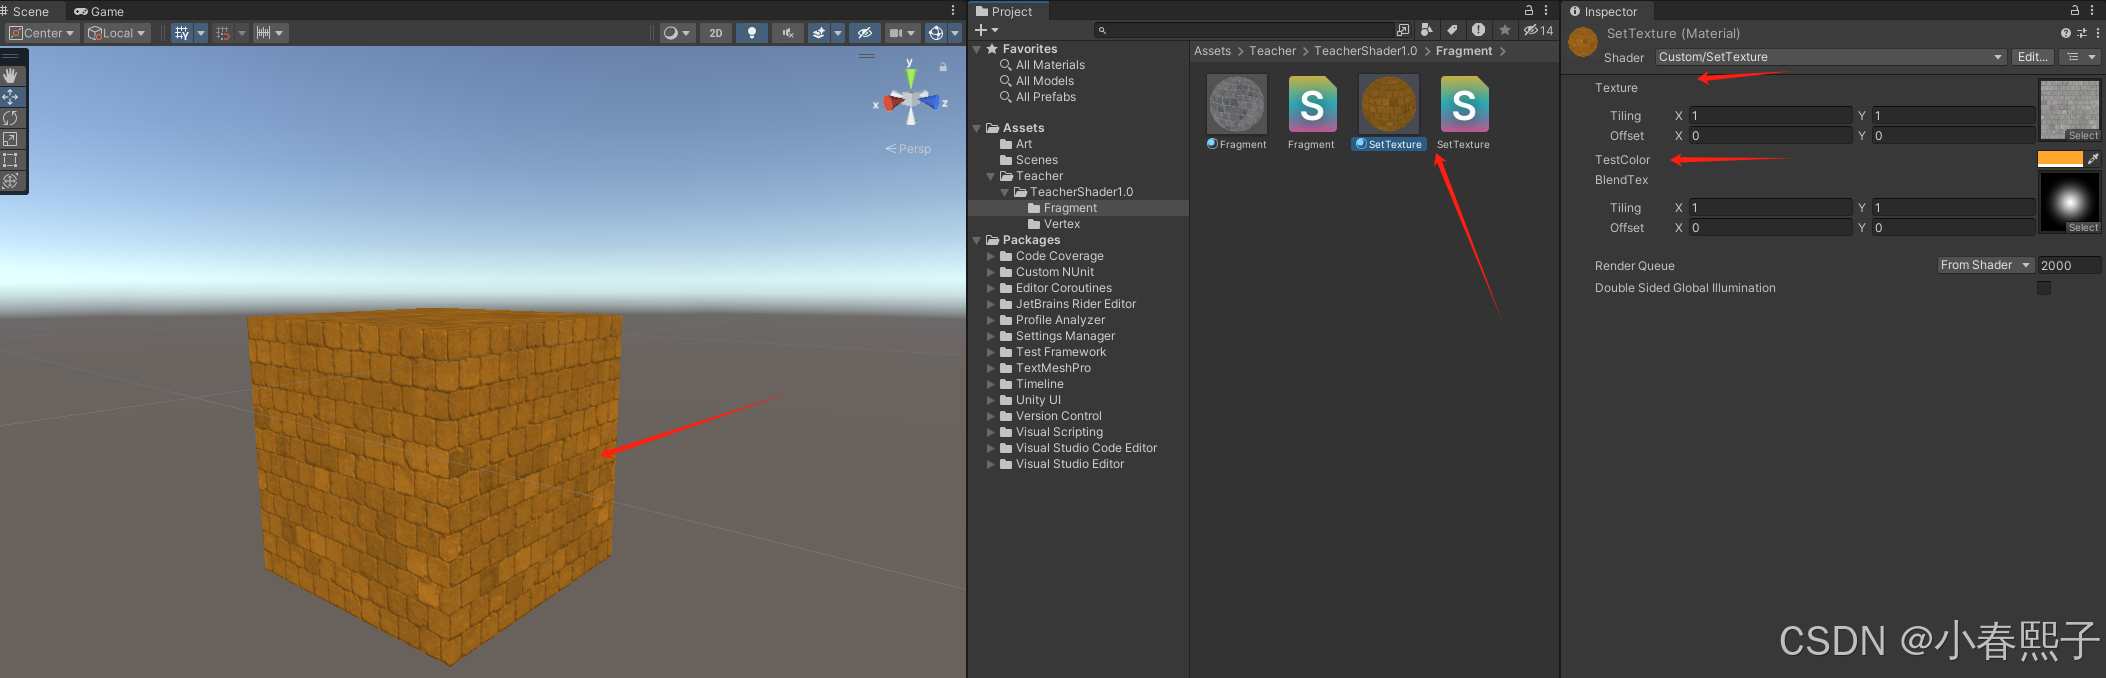Click the Project search field
The width and height of the screenshot is (2106, 678).
pyautogui.click(x=1244, y=30)
